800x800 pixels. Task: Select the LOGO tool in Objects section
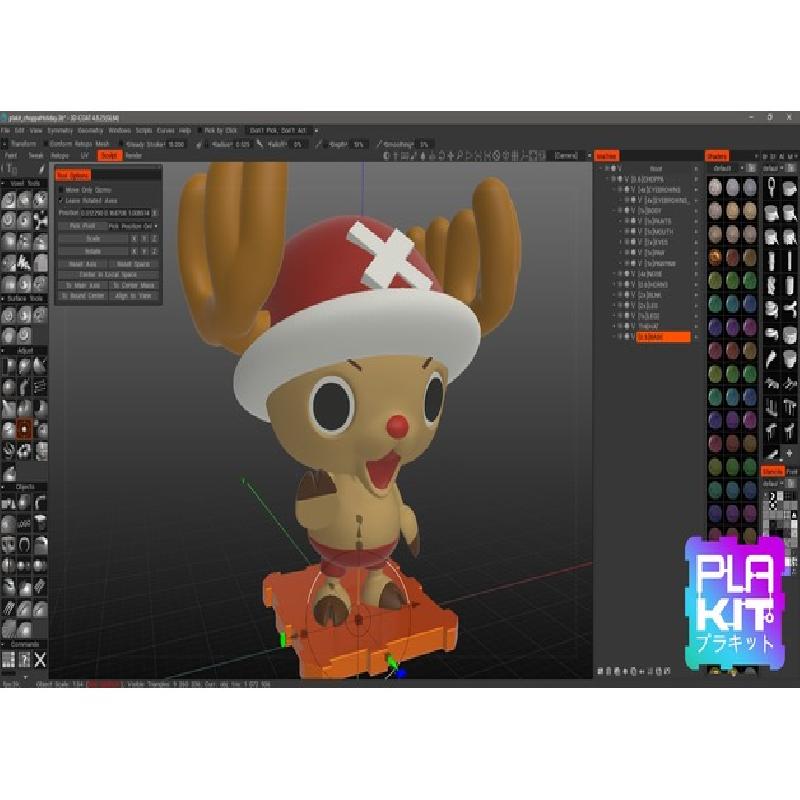click(24, 524)
